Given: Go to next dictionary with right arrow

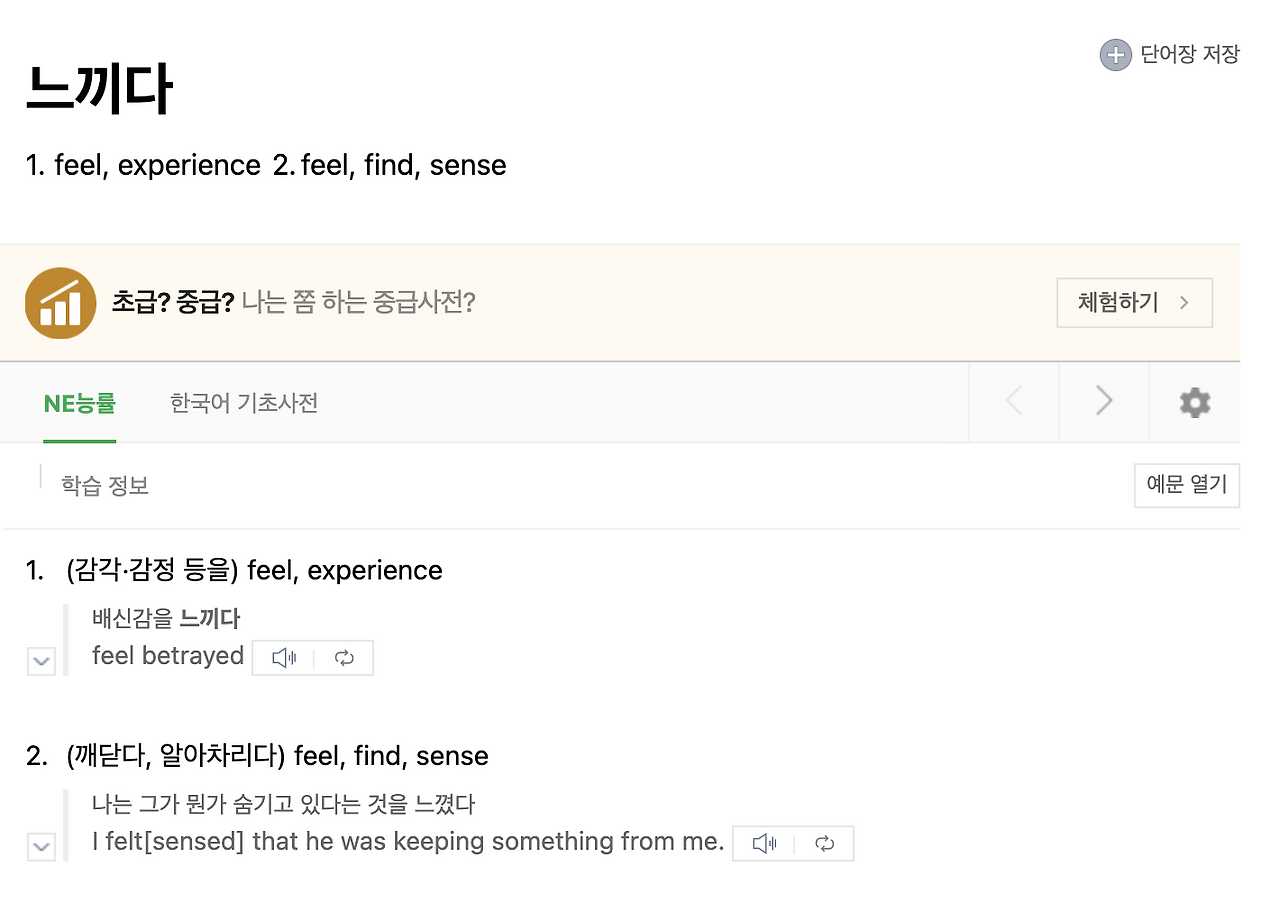Looking at the screenshot, I should (1104, 402).
